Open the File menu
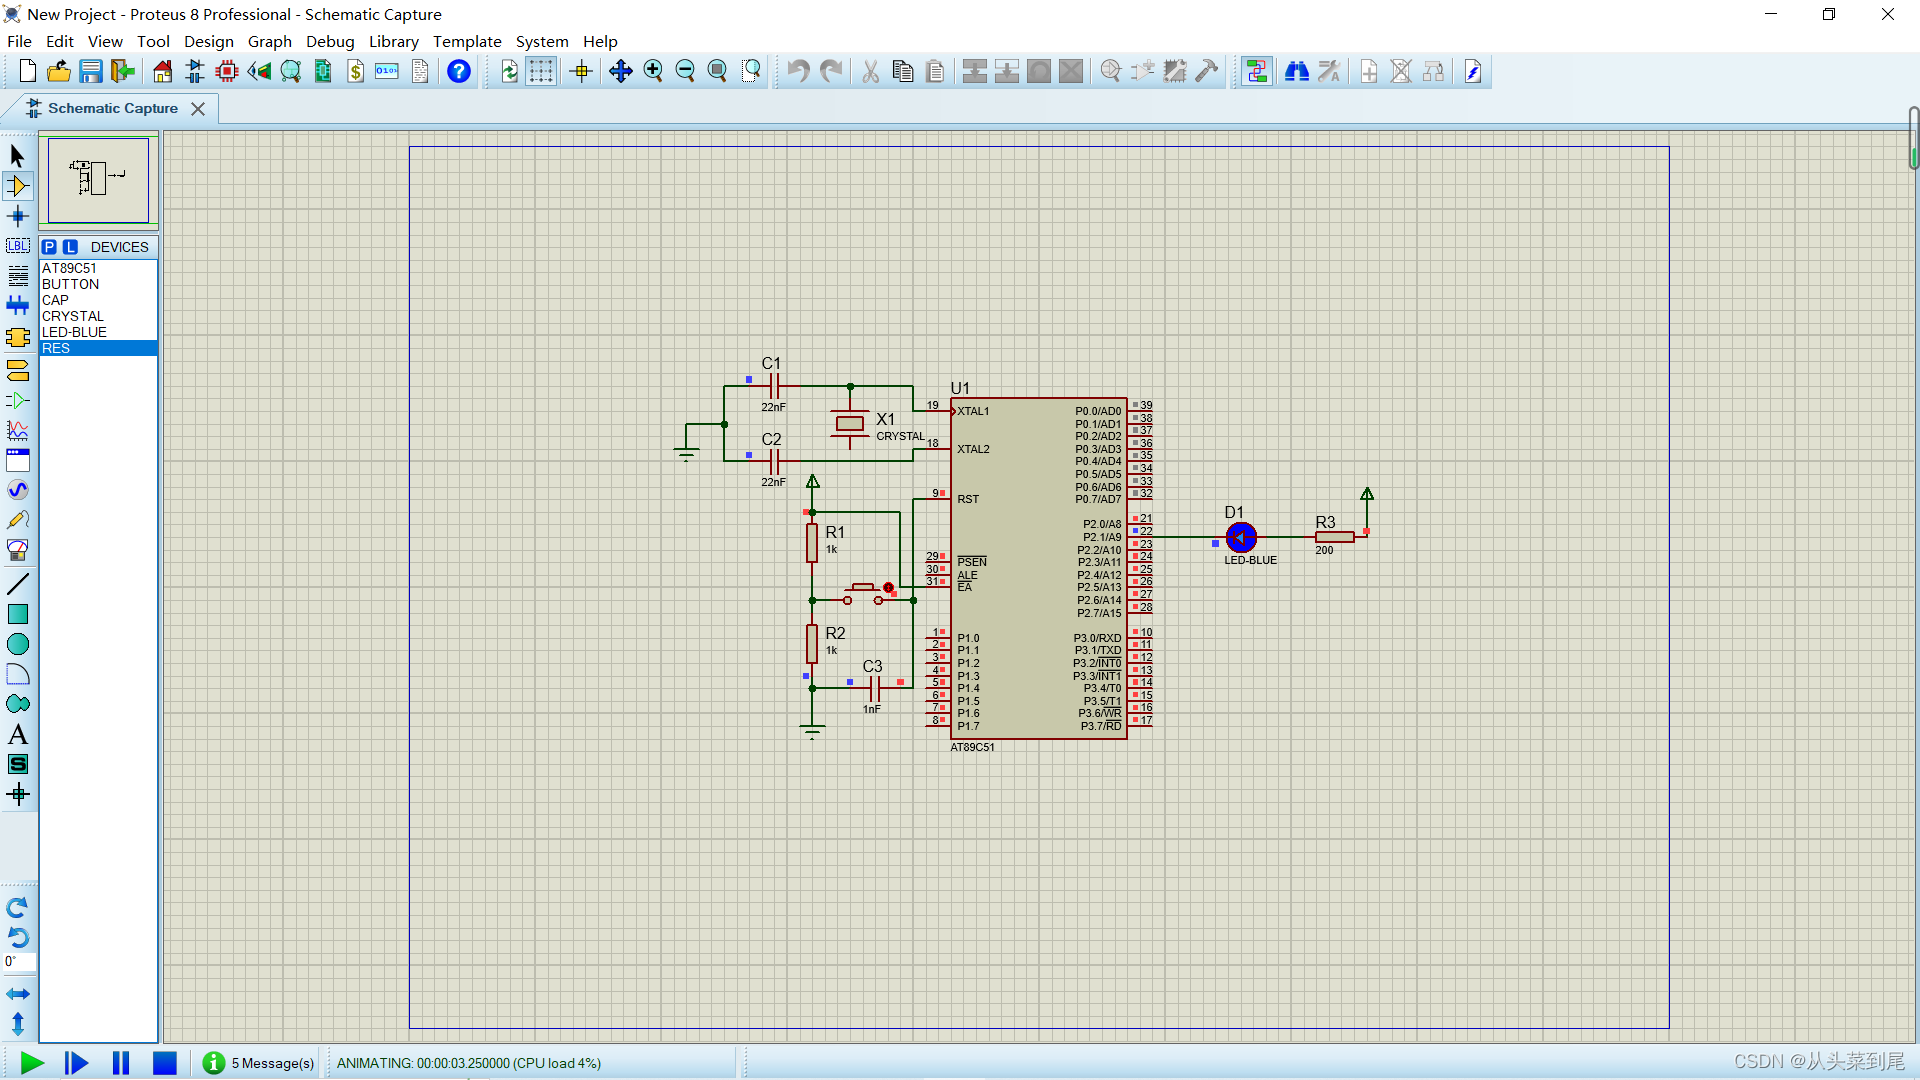1920x1080 pixels. (19, 41)
